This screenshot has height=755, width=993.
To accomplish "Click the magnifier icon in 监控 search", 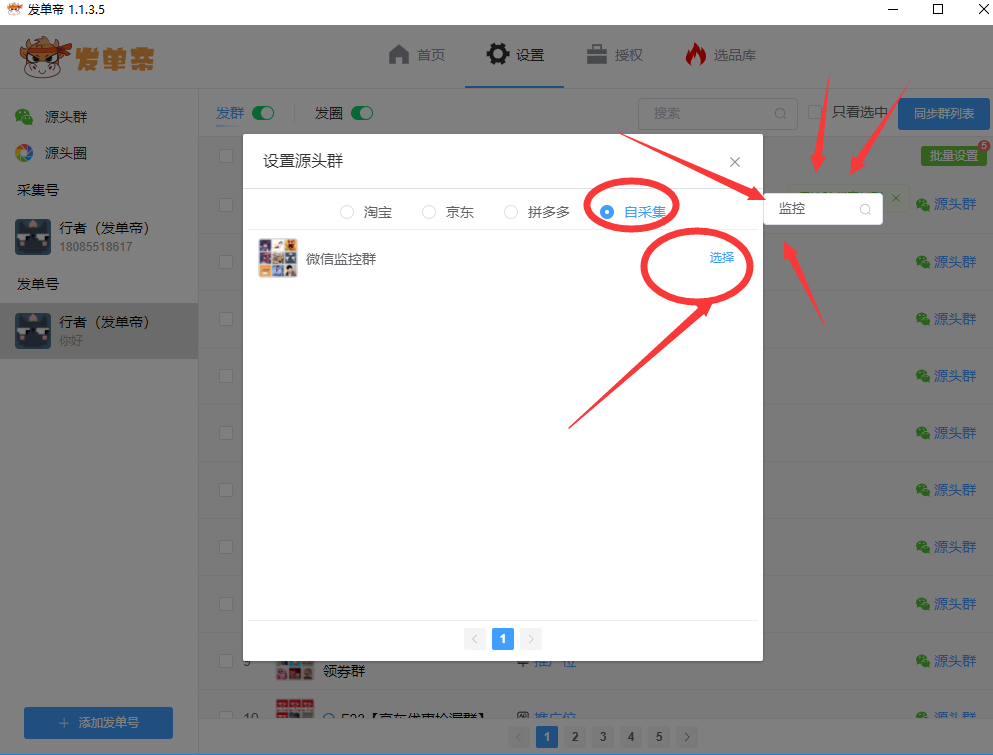I will tap(865, 210).
